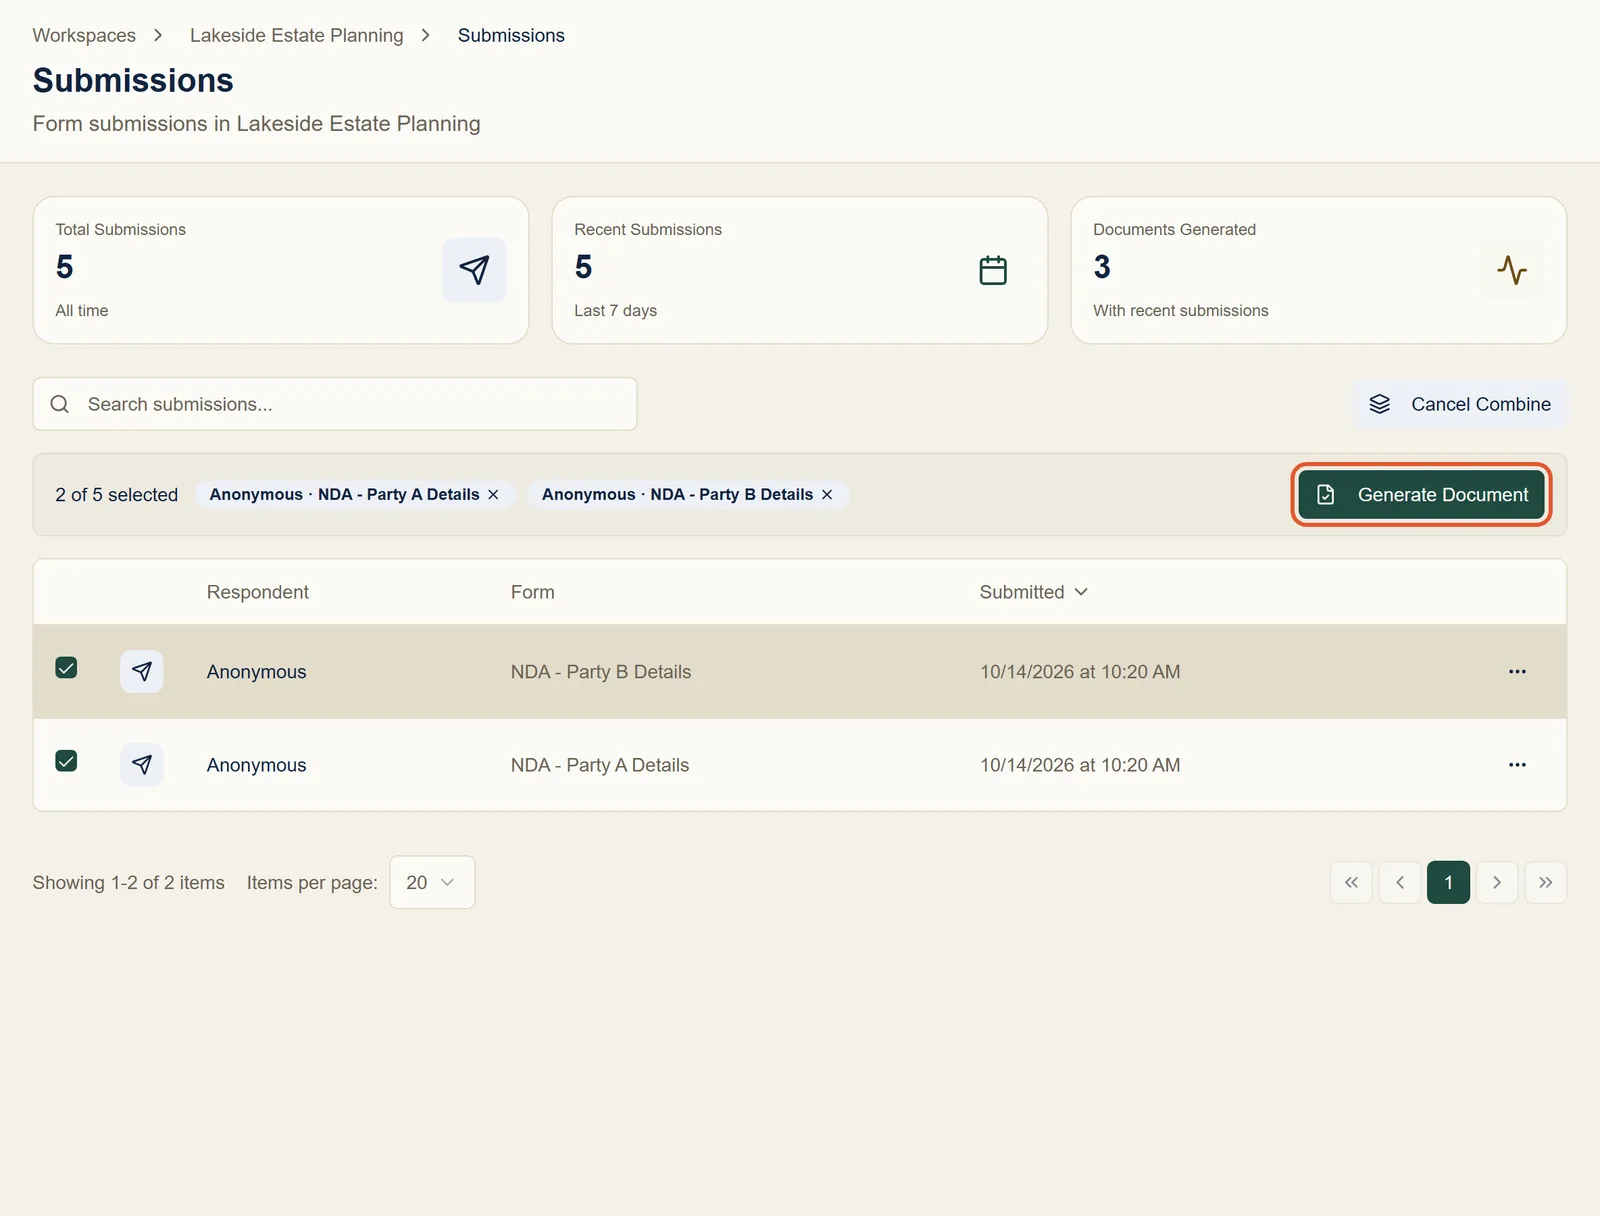Click the "Showing 1-2 of 2 items" text
This screenshot has height=1216, width=1600.
[x=128, y=883]
